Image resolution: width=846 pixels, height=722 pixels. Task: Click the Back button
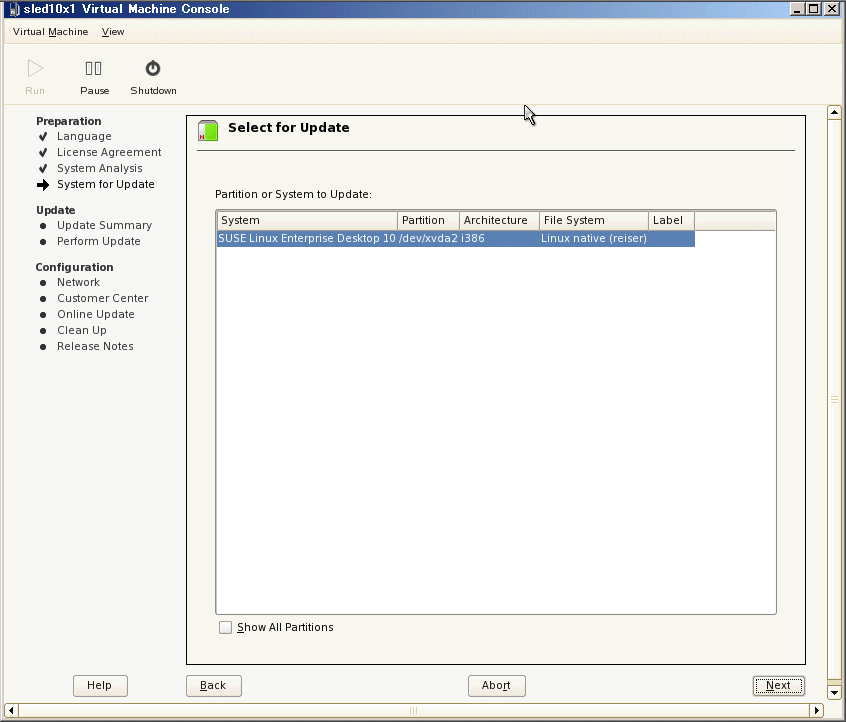tap(214, 685)
